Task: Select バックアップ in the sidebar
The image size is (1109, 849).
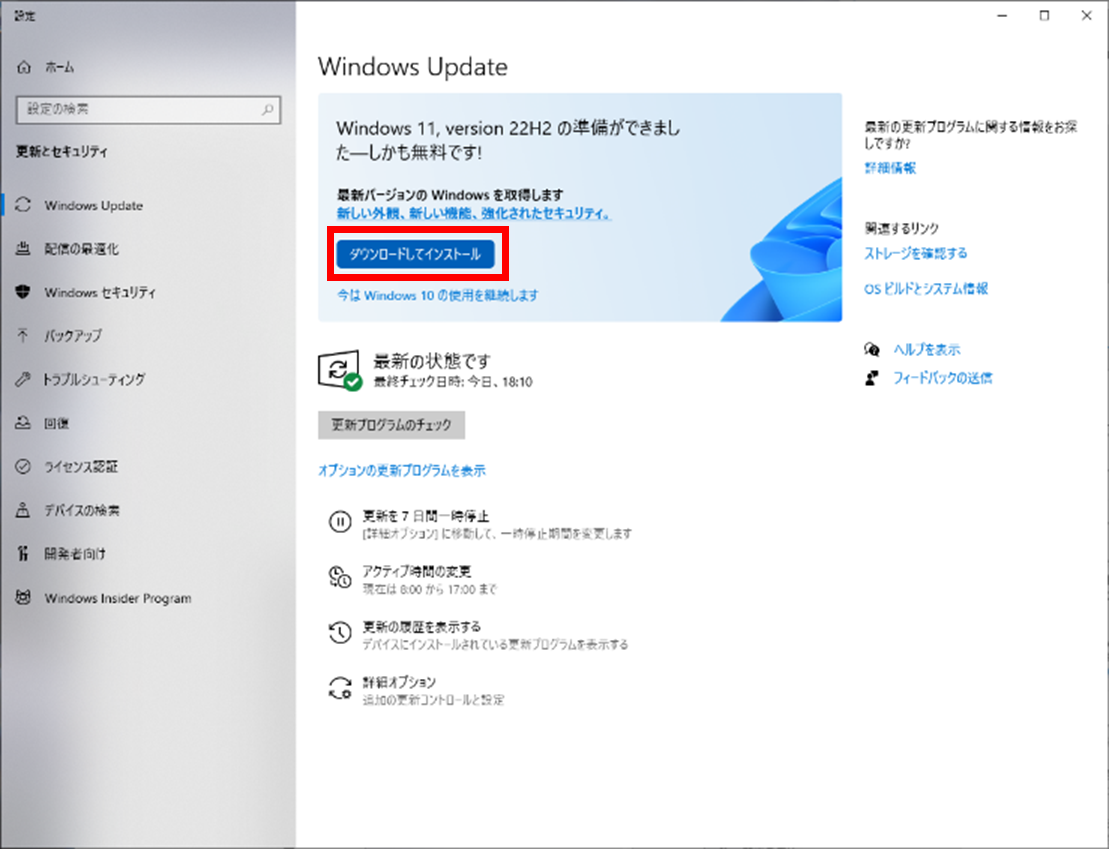Action: point(148,336)
